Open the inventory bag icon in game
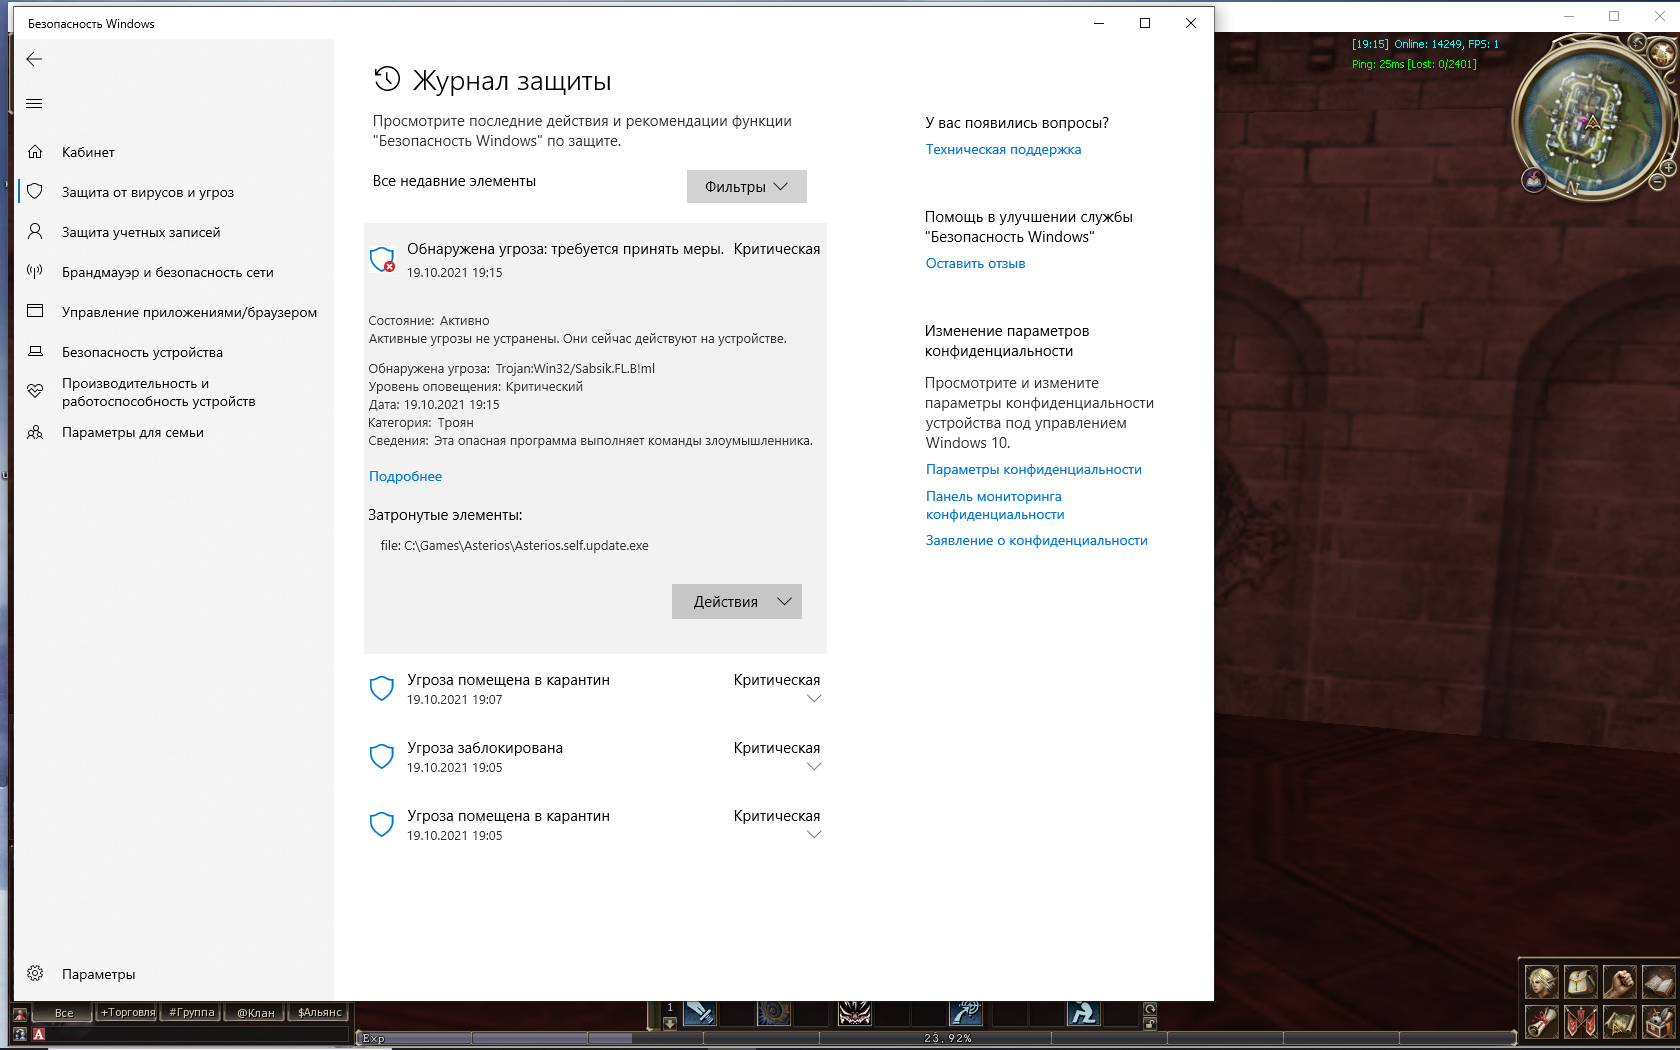Screen dimensions: 1680x1050 tap(1580, 983)
